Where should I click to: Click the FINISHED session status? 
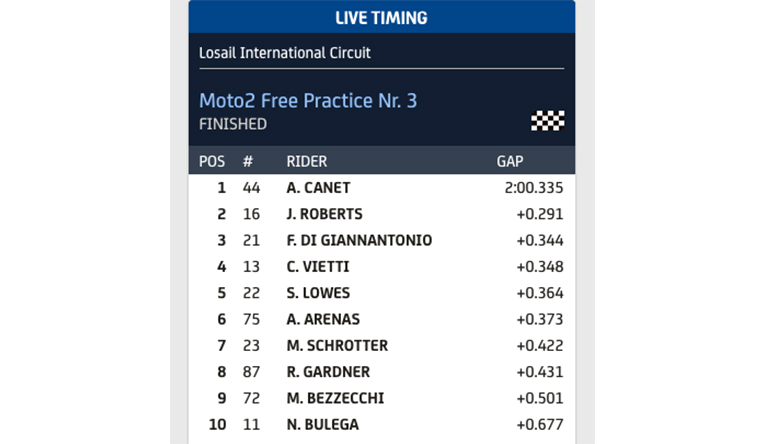(233, 125)
